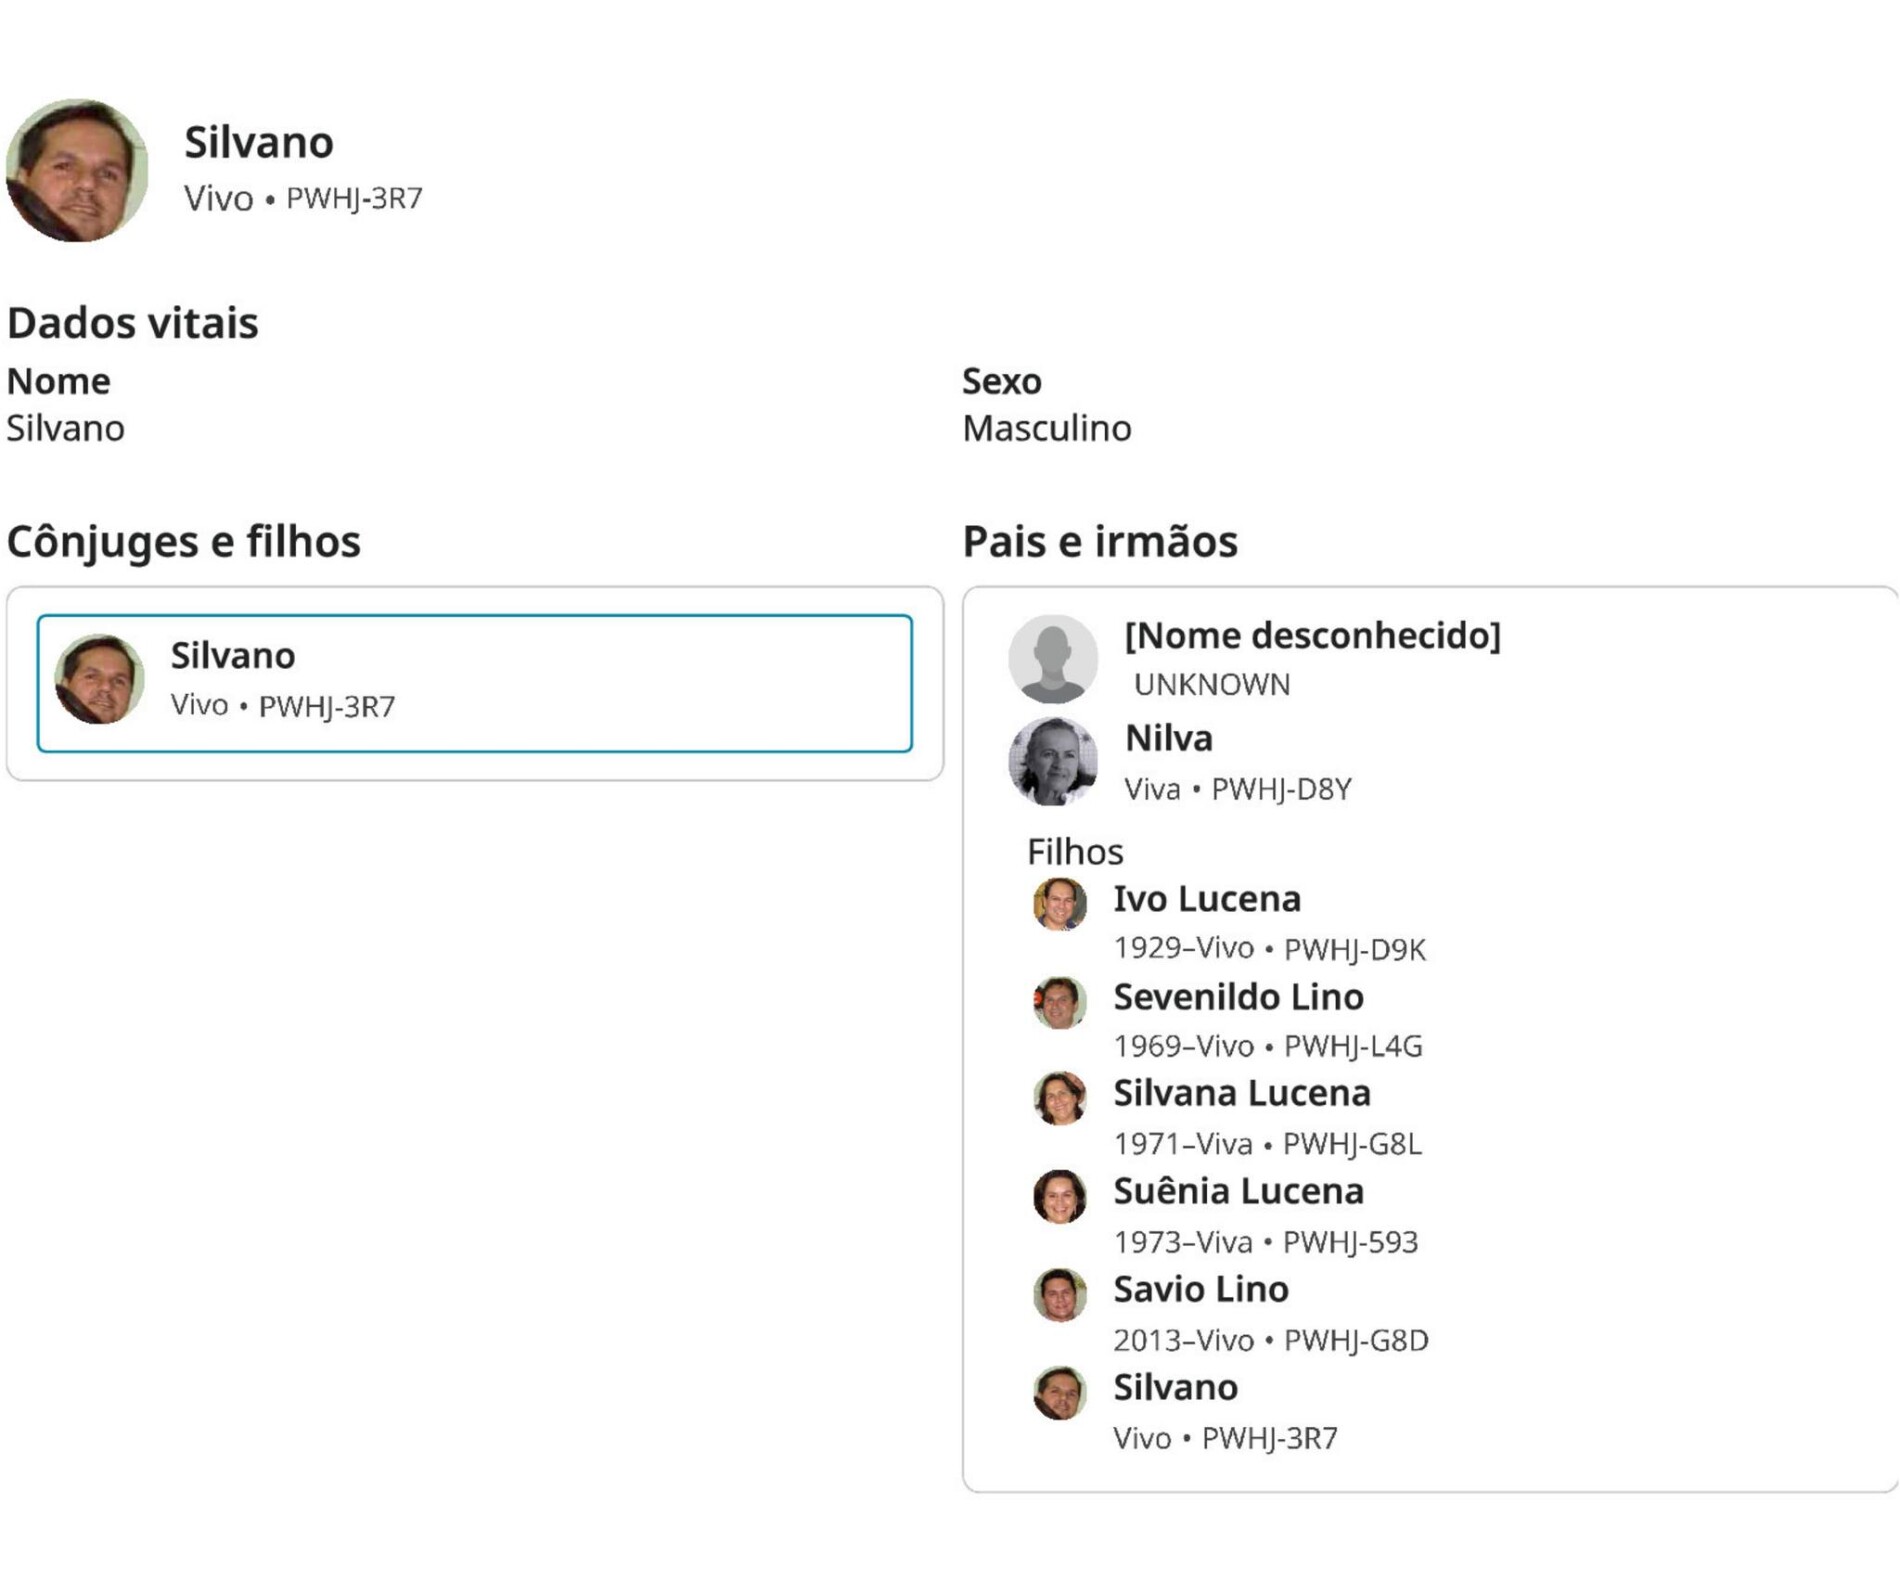Open Ivo Lucena's profile link
Image resolution: width=1900 pixels, height=1593 pixels.
tap(1206, 899)
